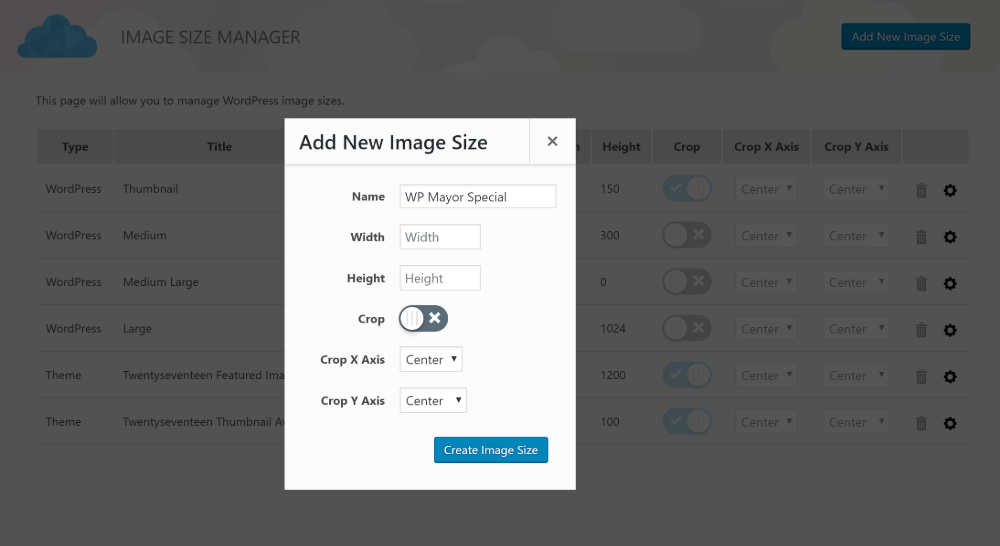Viewport: 1000px width, 546px height.
Task: Click the blue cloud logo icon
Action: click(57, 37)
